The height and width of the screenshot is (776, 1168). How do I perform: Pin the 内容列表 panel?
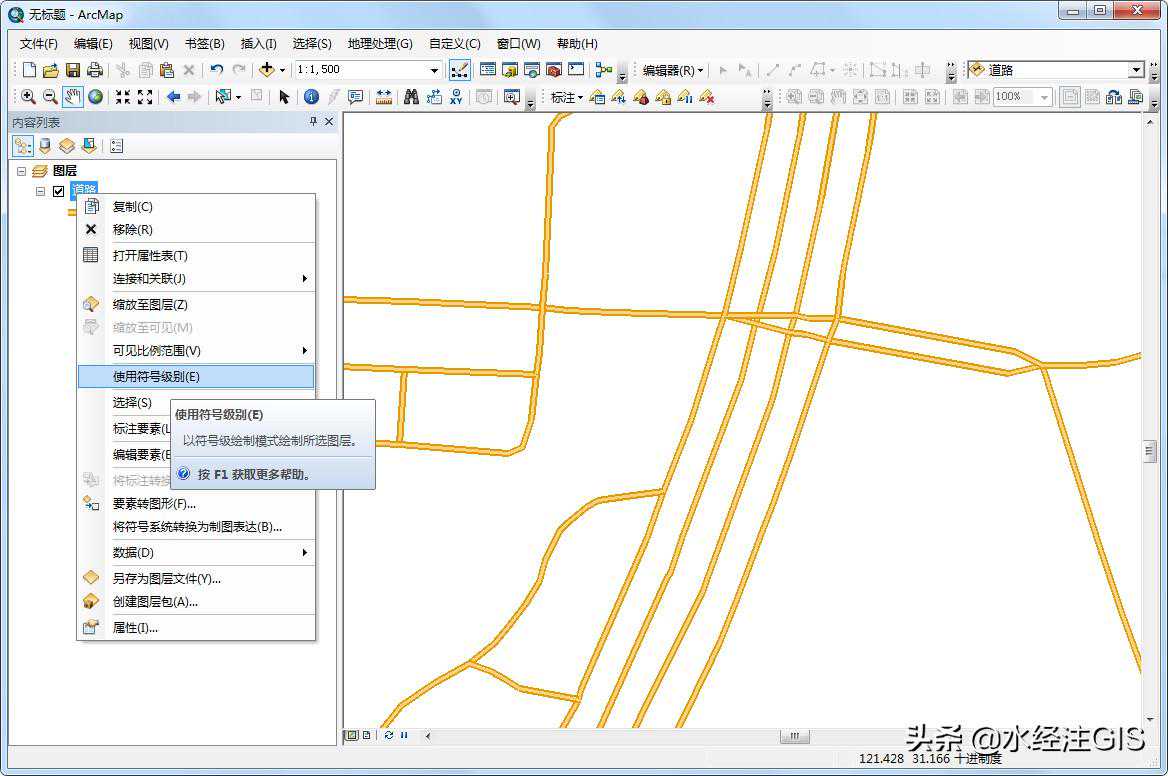(313, 122)
